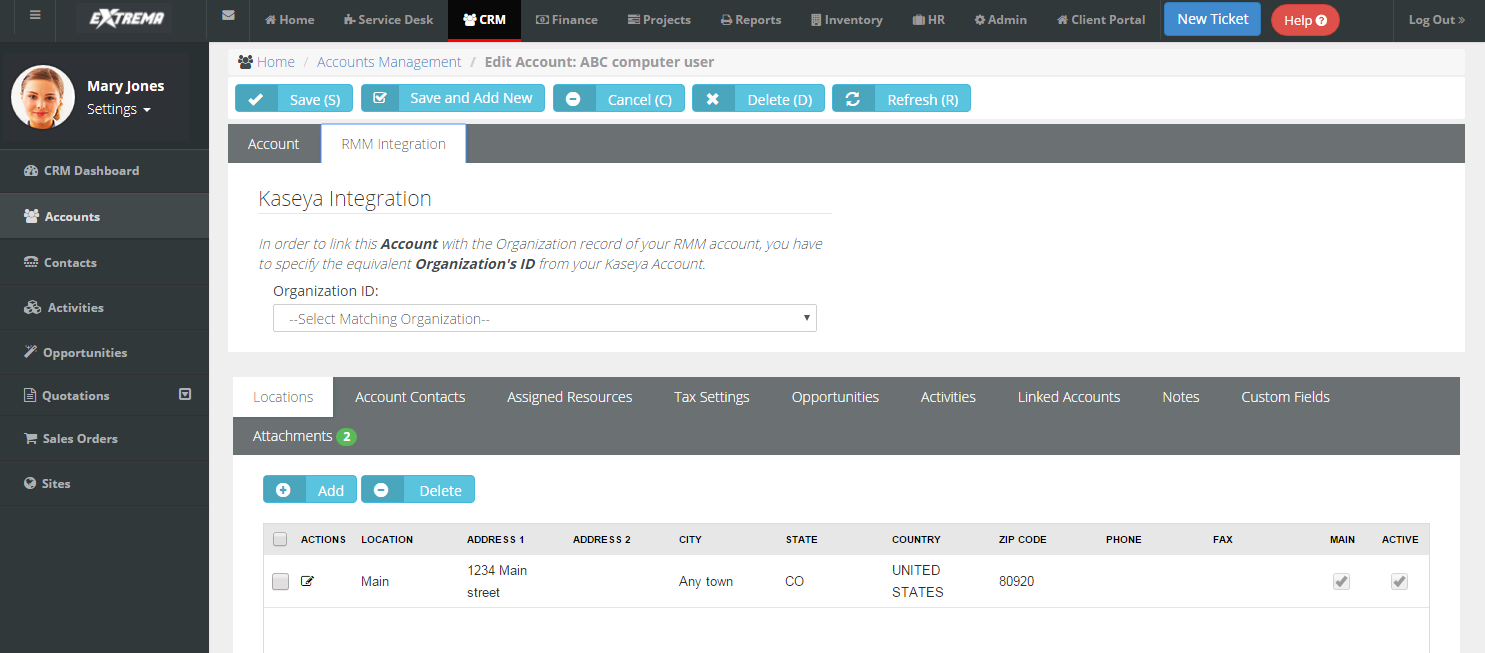Select the RMM Integration tab
Screen dimensions: 1485x653
(x=394, y=144)
